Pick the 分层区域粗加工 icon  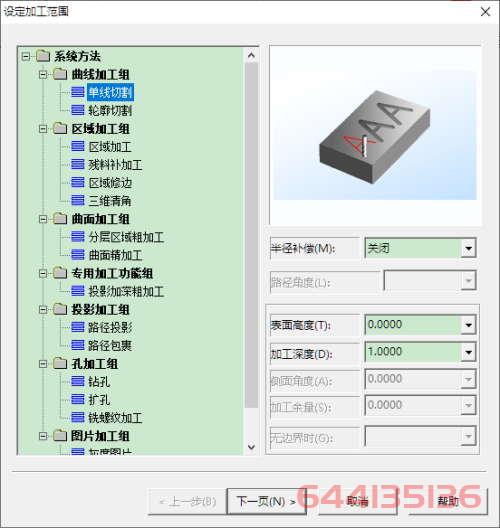coord(78,237)
